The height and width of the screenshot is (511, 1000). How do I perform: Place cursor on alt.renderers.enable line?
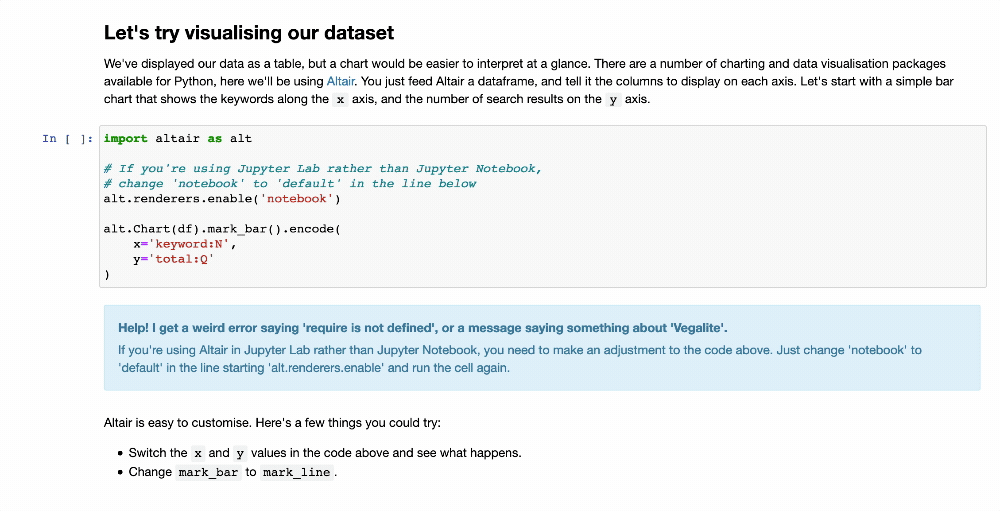(x=222, y=199)
